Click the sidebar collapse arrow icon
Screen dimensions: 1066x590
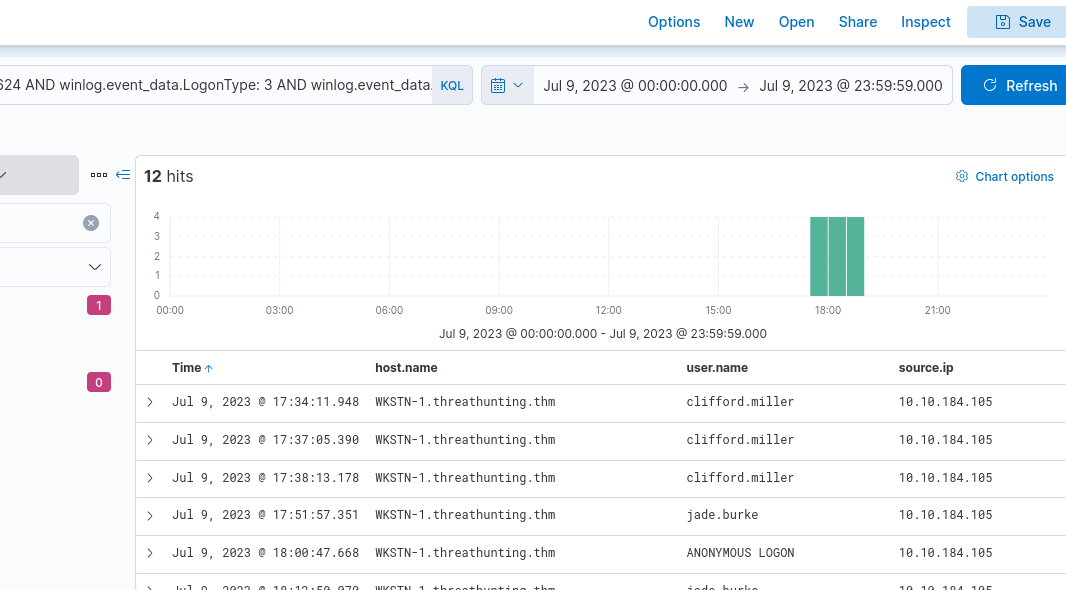point(123,175)
